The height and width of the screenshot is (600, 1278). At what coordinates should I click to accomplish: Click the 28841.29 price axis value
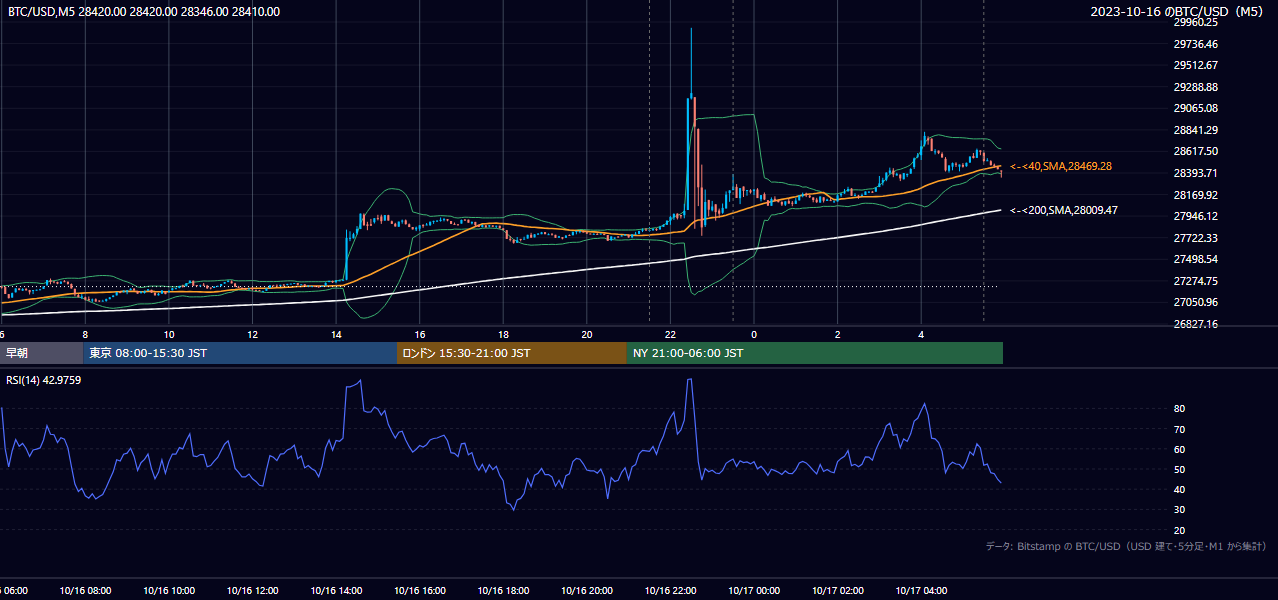point(1196,130)
